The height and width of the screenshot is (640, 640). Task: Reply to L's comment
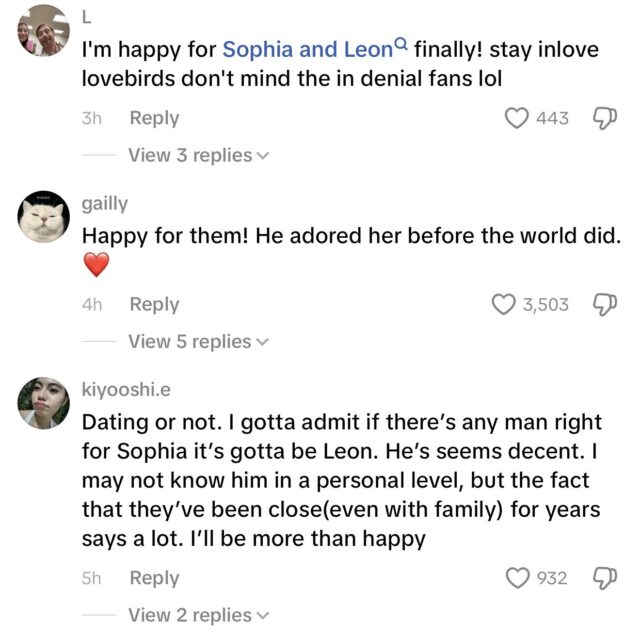(x=154, y=118)
